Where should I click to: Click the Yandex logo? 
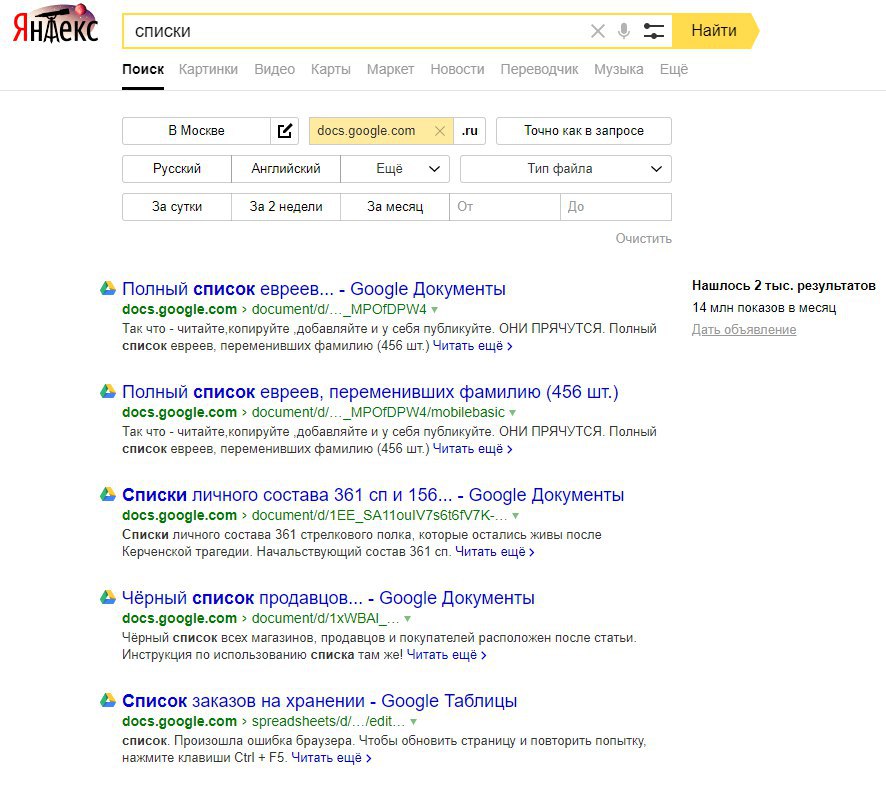pyautogui.click(x=55, y=25)
